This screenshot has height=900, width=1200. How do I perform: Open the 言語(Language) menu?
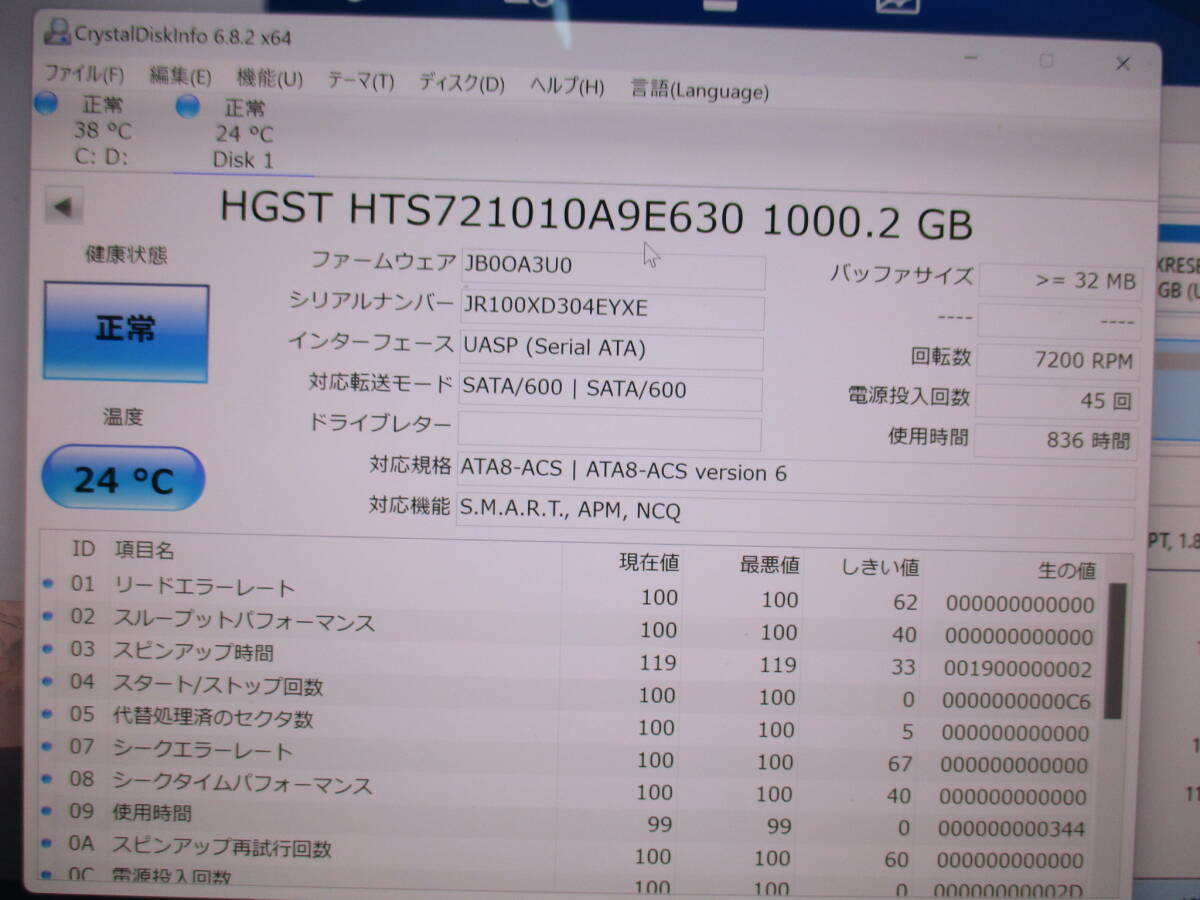point(700,90)
